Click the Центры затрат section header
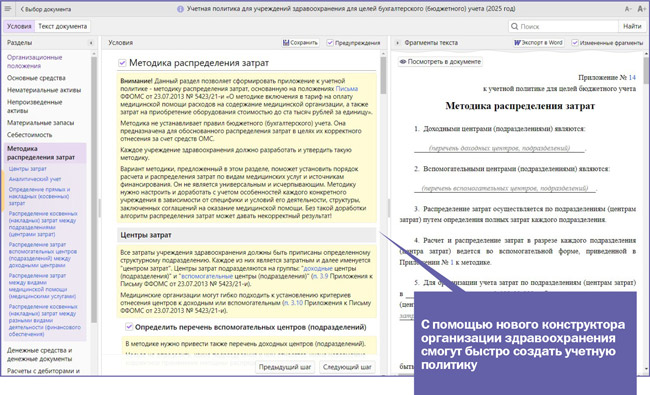 tap(246, 235)
